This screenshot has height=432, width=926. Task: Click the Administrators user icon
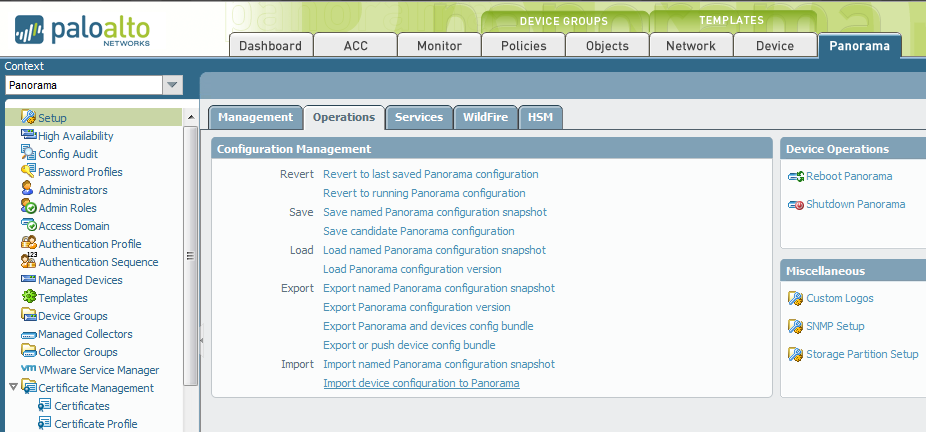(x=27, y=189)
